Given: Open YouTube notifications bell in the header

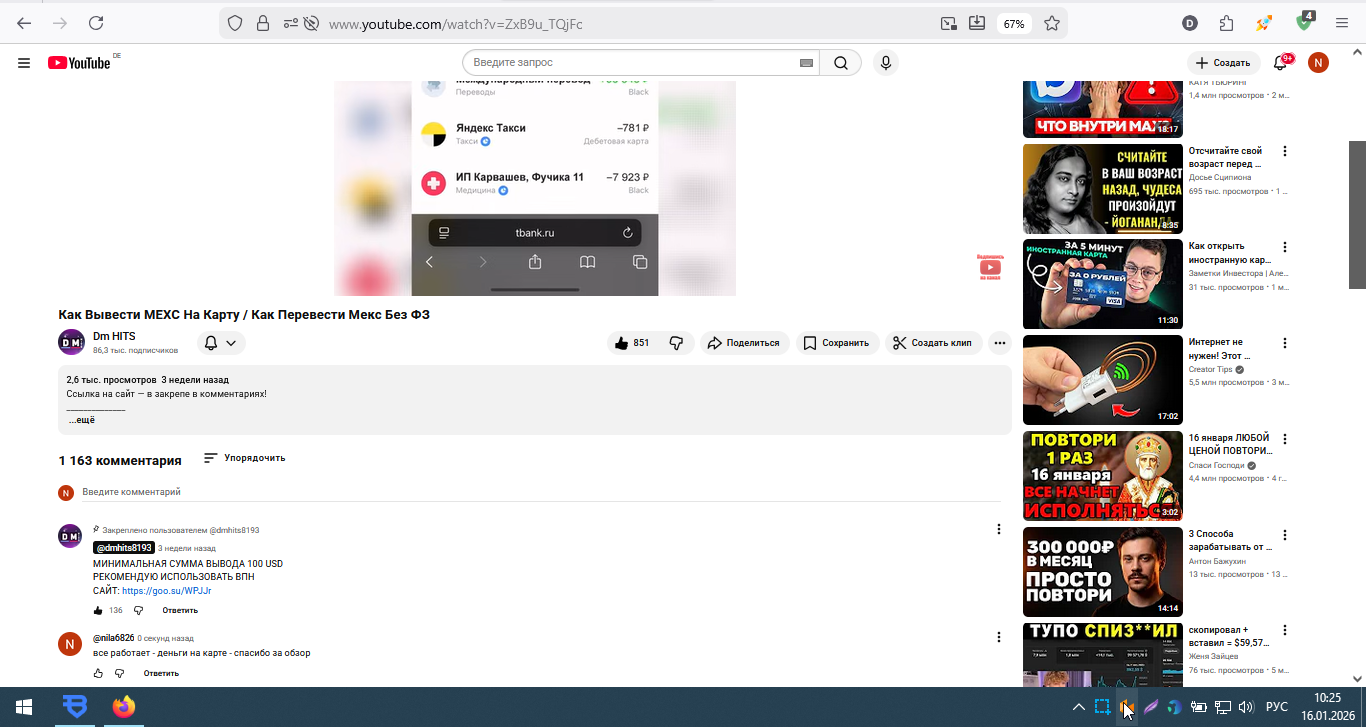Looking at the screenshot, I should coord(1280,63).
